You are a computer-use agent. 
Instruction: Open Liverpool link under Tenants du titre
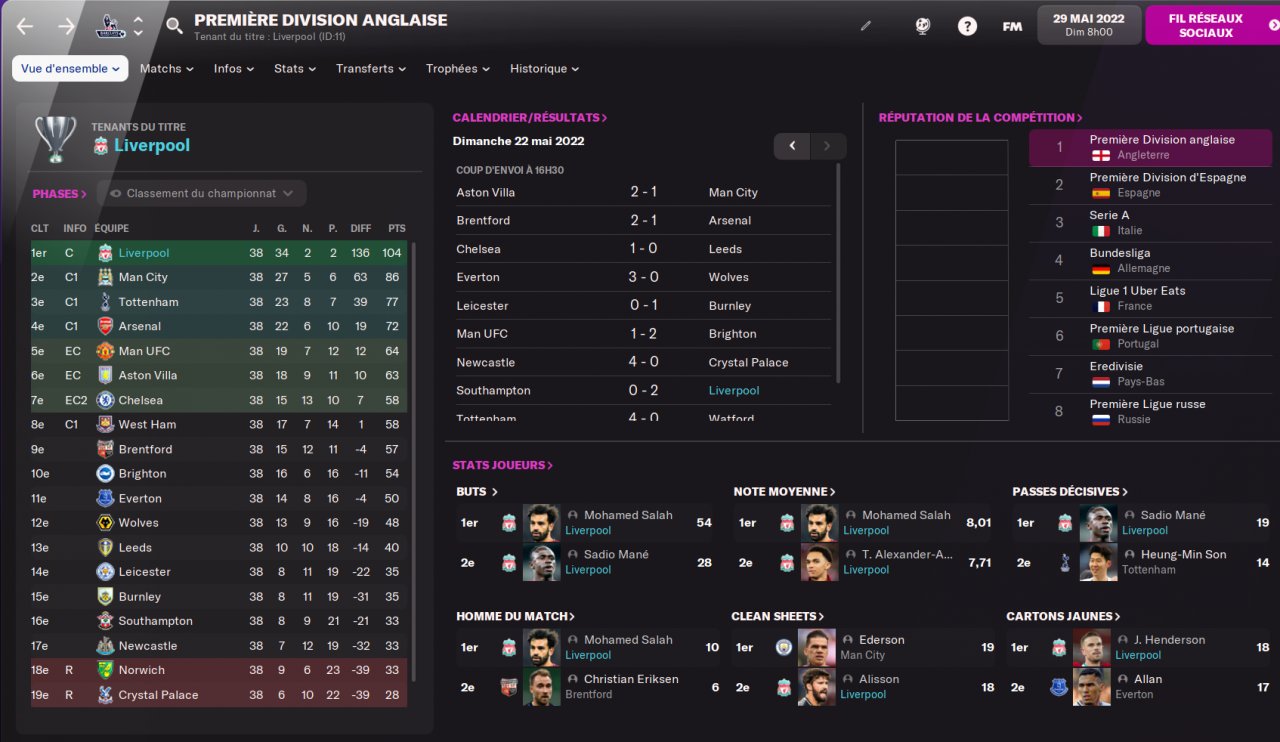point(152,145)
